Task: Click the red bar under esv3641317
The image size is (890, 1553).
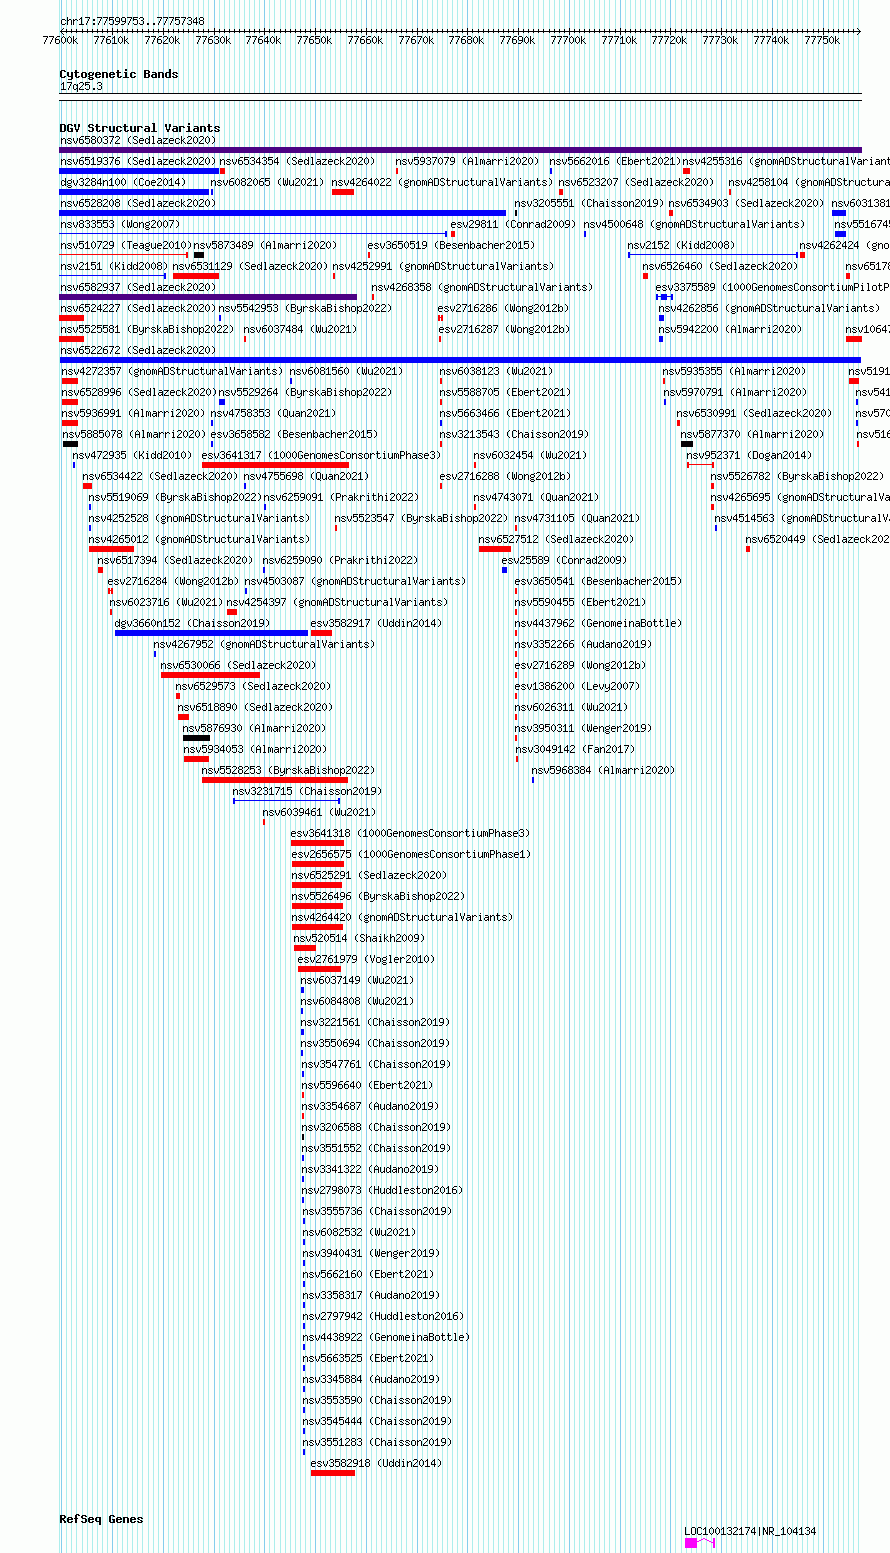Action: 275,465
